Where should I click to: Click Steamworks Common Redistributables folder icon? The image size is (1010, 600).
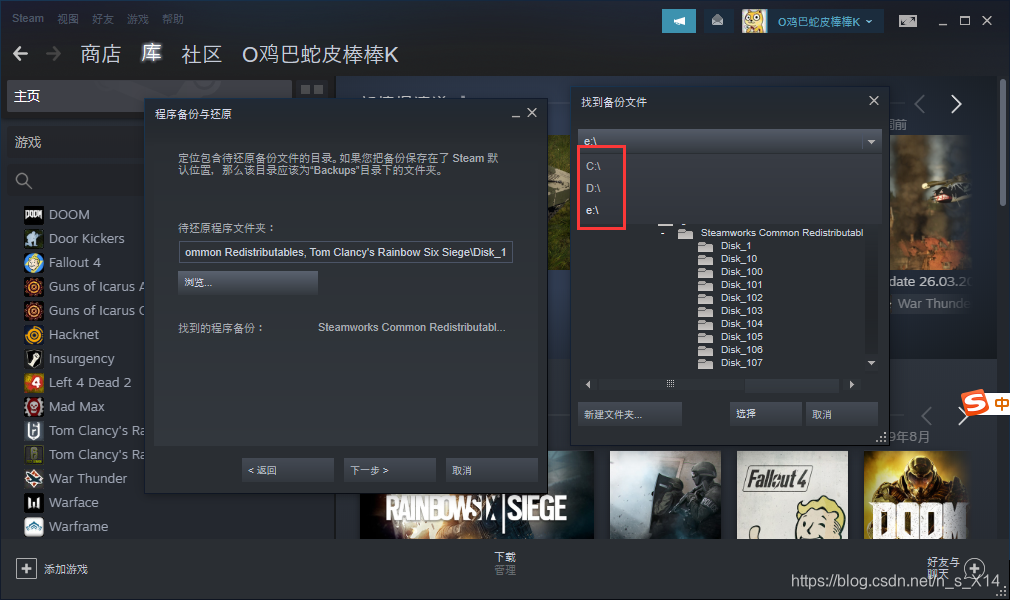[685, 233]
